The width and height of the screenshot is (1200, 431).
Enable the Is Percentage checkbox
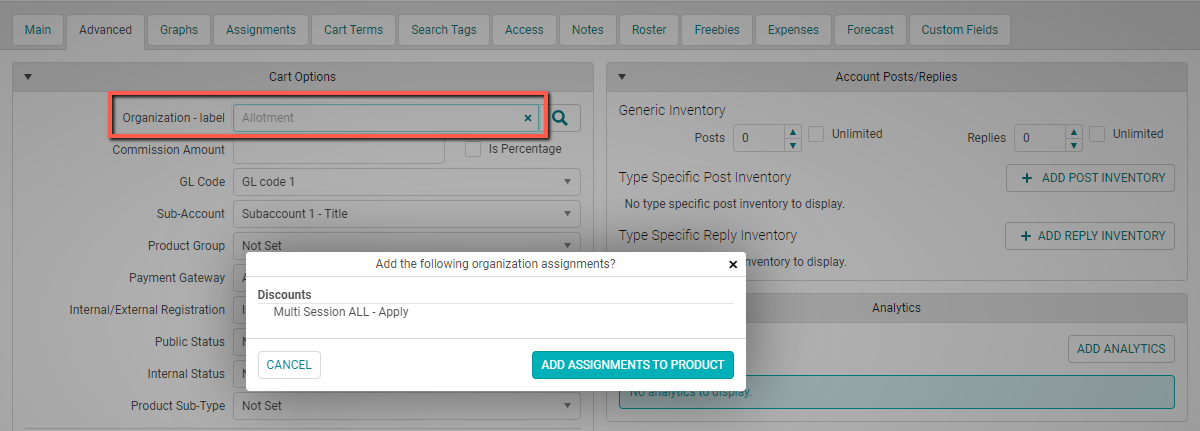[474, 149]
